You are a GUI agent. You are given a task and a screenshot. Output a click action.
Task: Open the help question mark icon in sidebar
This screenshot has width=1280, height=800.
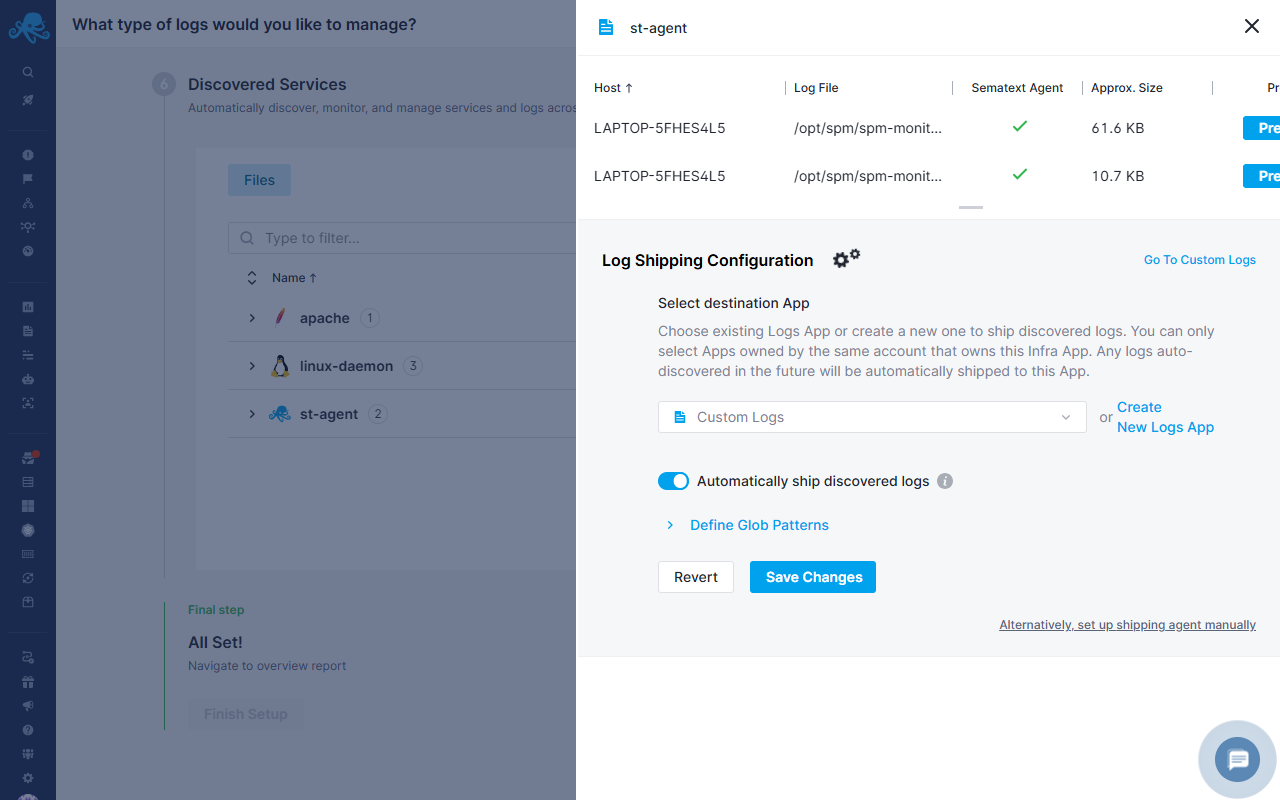(x=28, y=729)
